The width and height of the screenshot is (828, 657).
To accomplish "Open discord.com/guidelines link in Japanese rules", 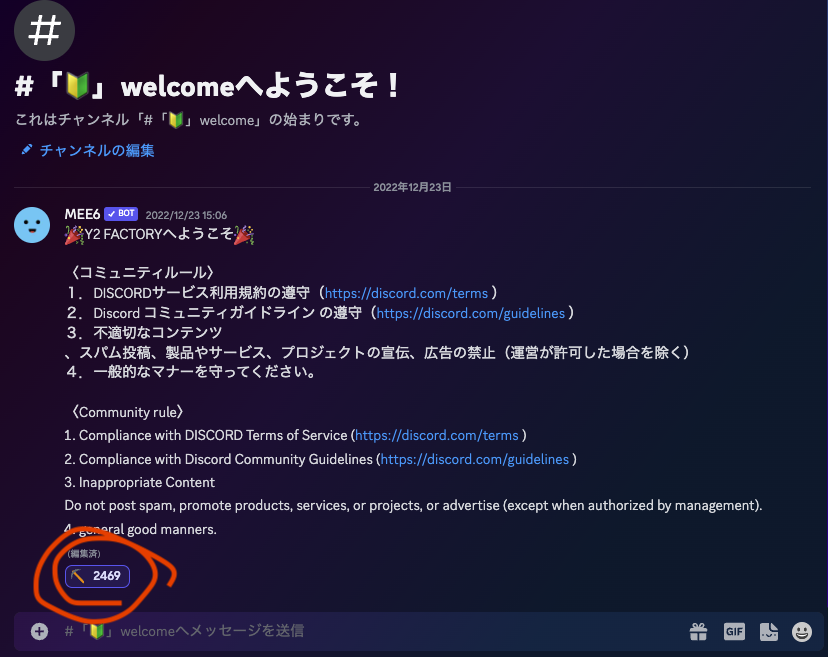I will point(471,313).
